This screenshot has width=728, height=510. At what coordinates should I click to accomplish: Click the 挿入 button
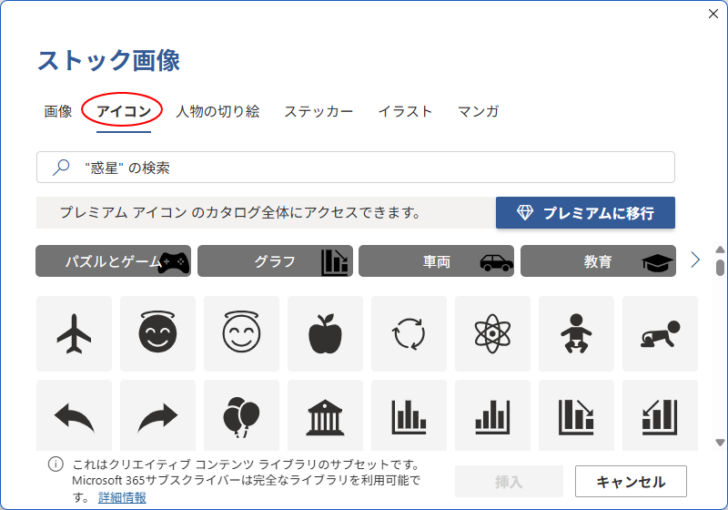pos(509,482)
